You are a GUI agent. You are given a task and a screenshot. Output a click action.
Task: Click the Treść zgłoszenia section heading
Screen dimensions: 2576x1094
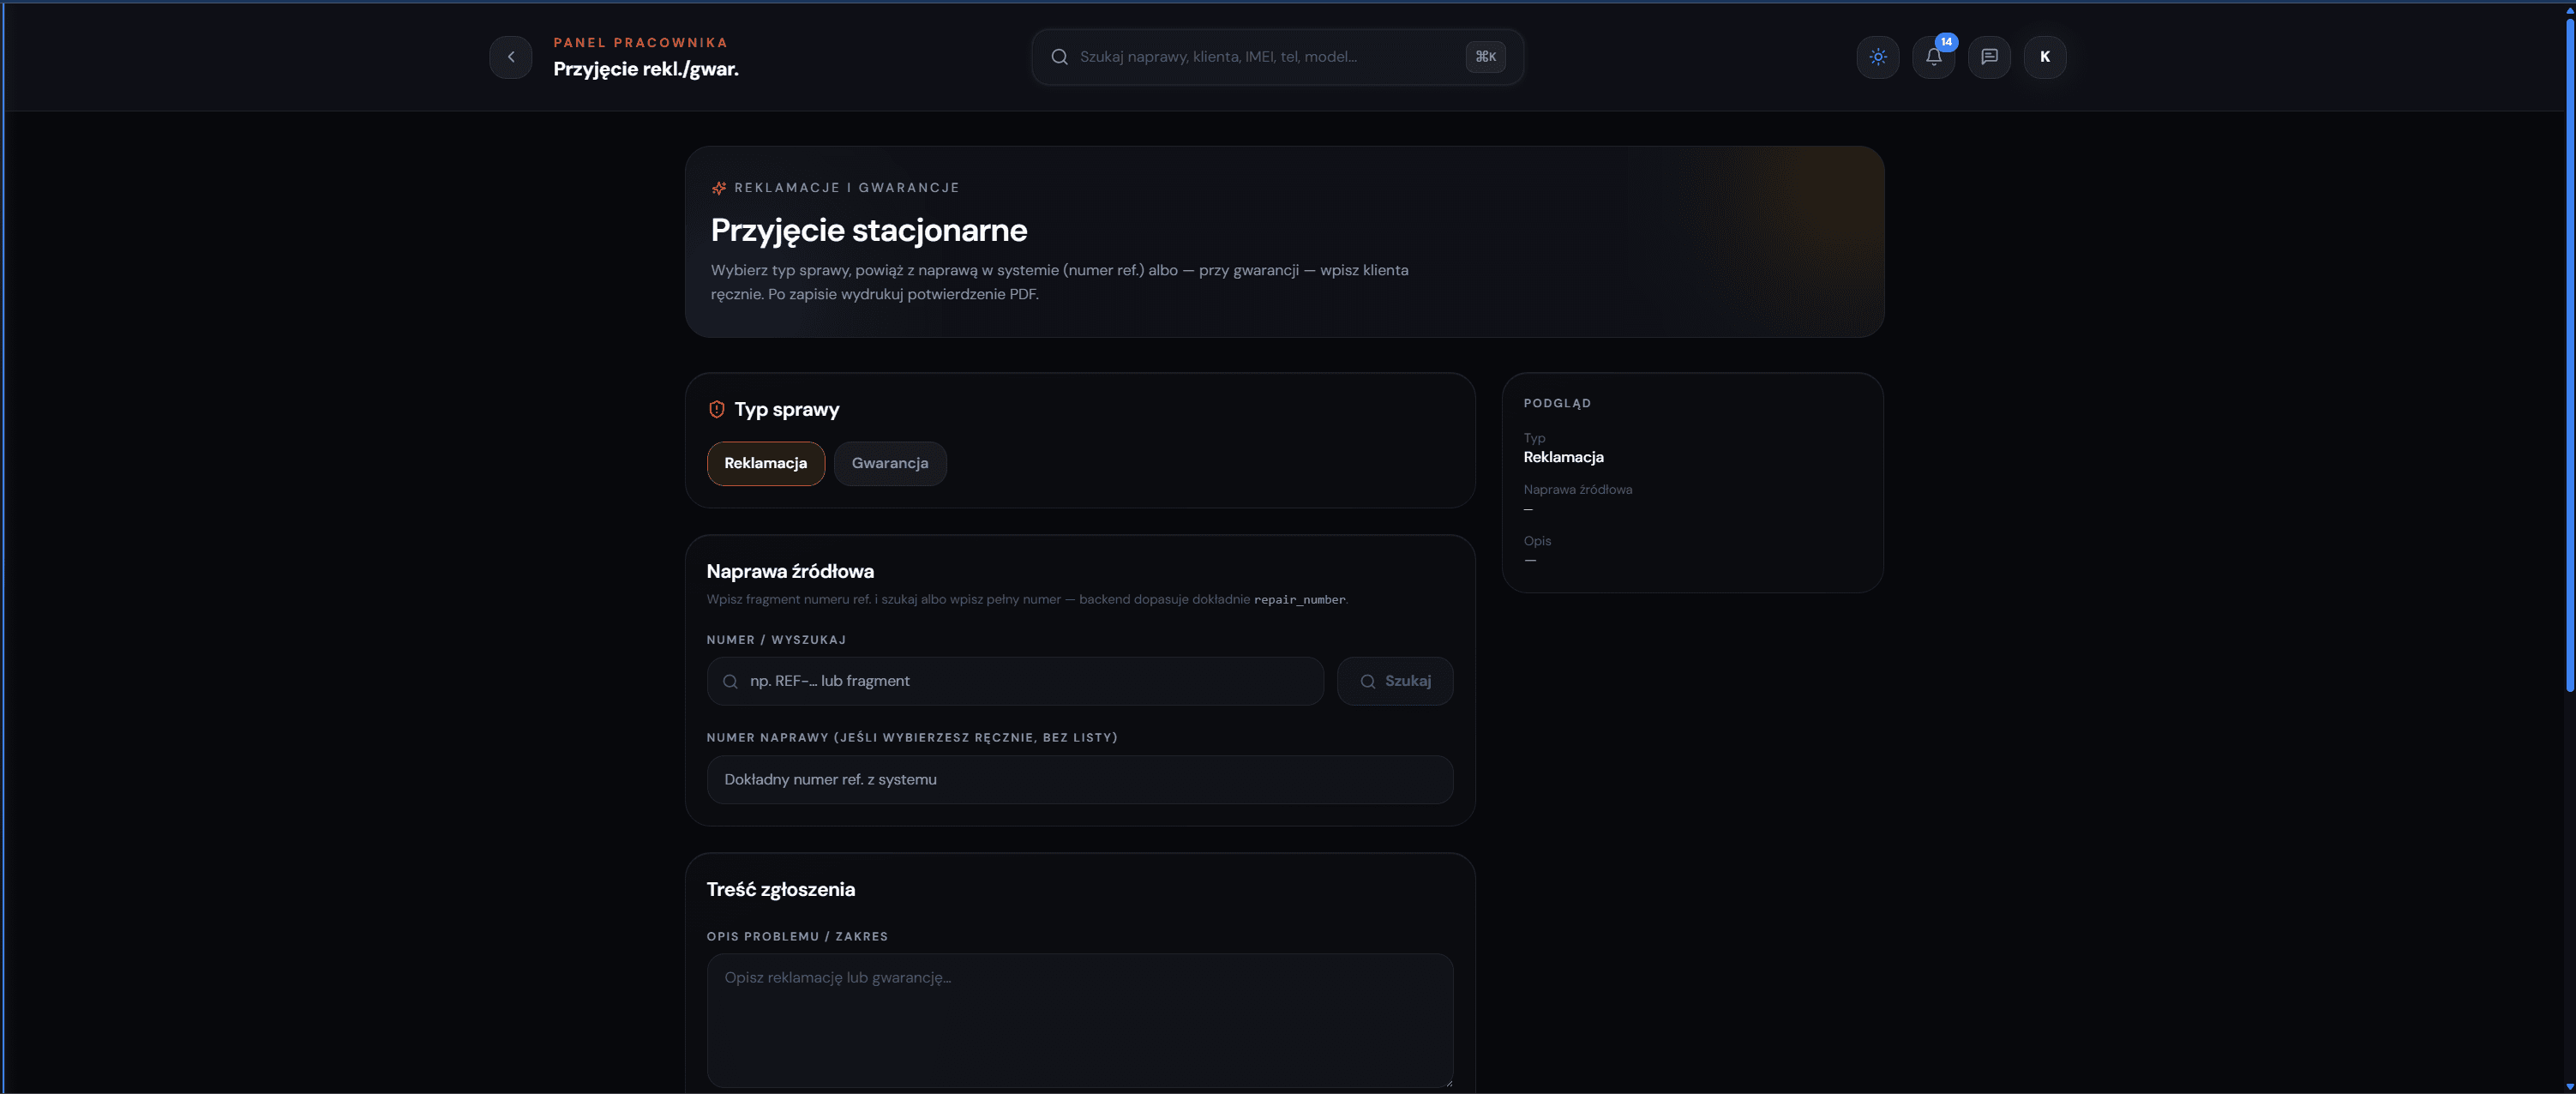pos(780,890)
